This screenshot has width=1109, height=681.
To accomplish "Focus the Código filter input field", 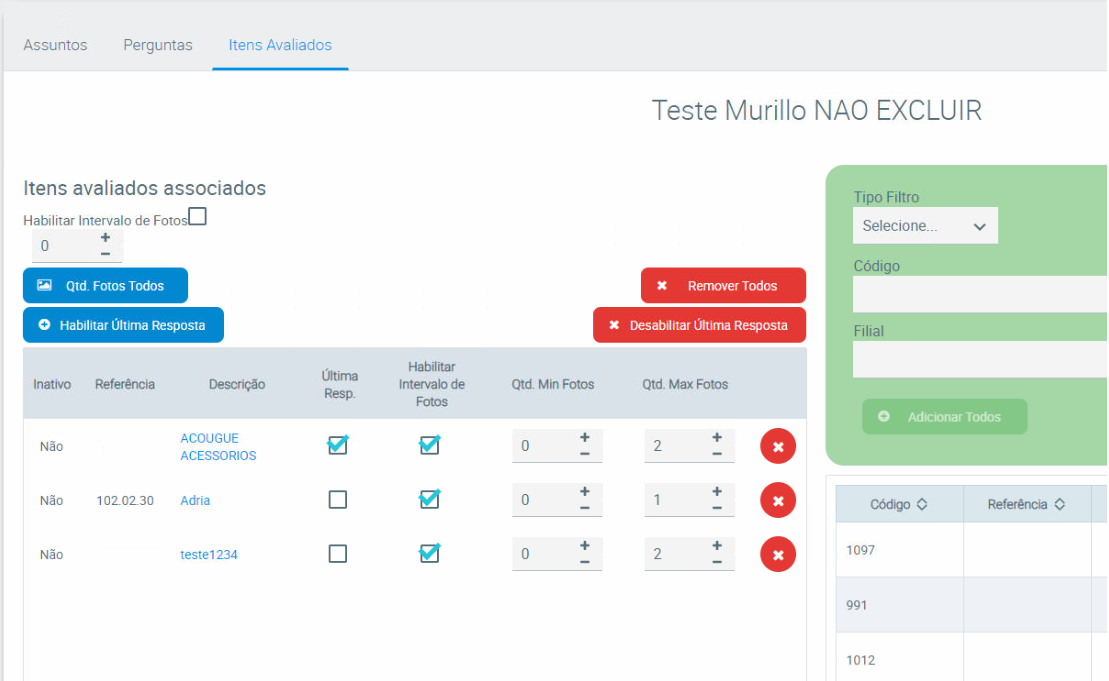I will pyautogui.click(x=980, y=293).
